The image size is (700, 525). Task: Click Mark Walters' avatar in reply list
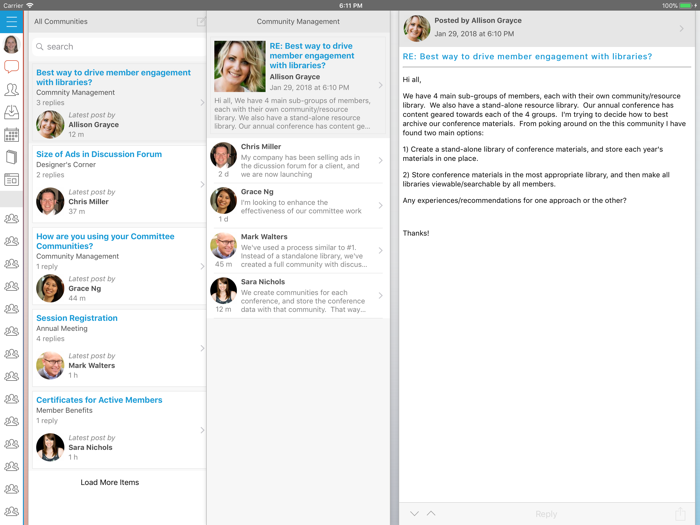pyautogui.click(x=223, y=246)
